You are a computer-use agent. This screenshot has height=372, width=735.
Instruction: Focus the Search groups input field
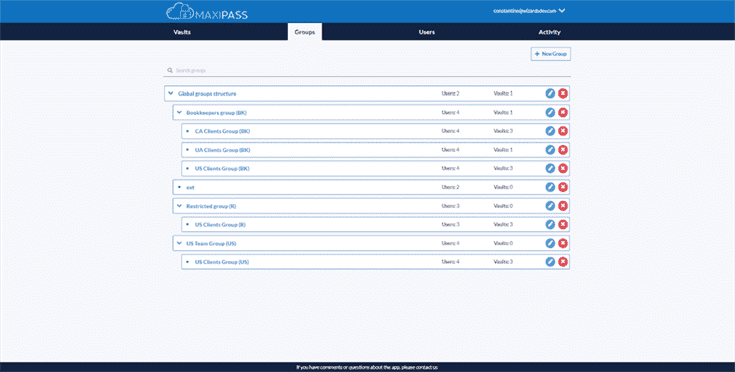[367, 70]
